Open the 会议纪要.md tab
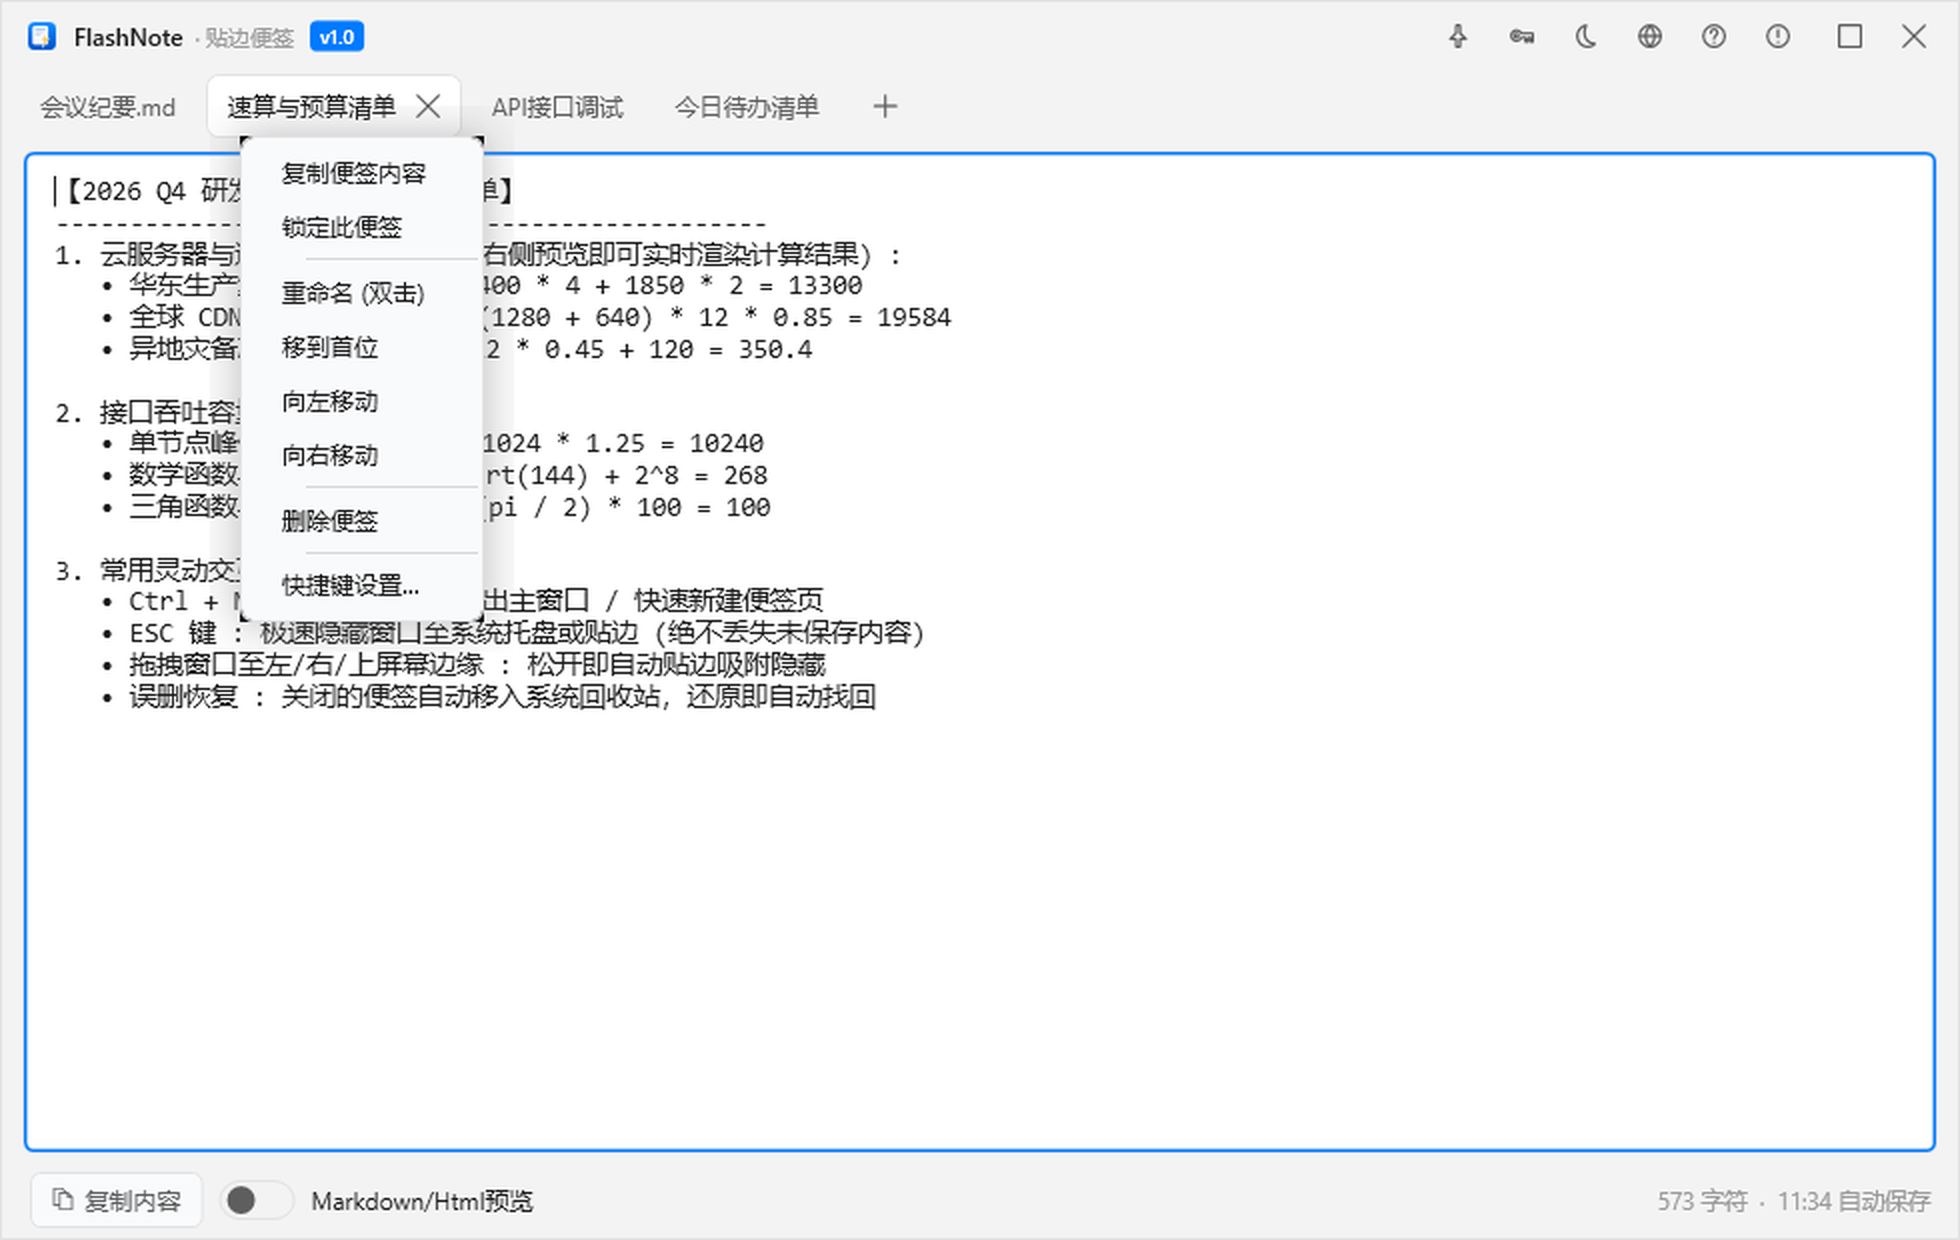This screenshot has width=1960, height=1240. (108, 107)
